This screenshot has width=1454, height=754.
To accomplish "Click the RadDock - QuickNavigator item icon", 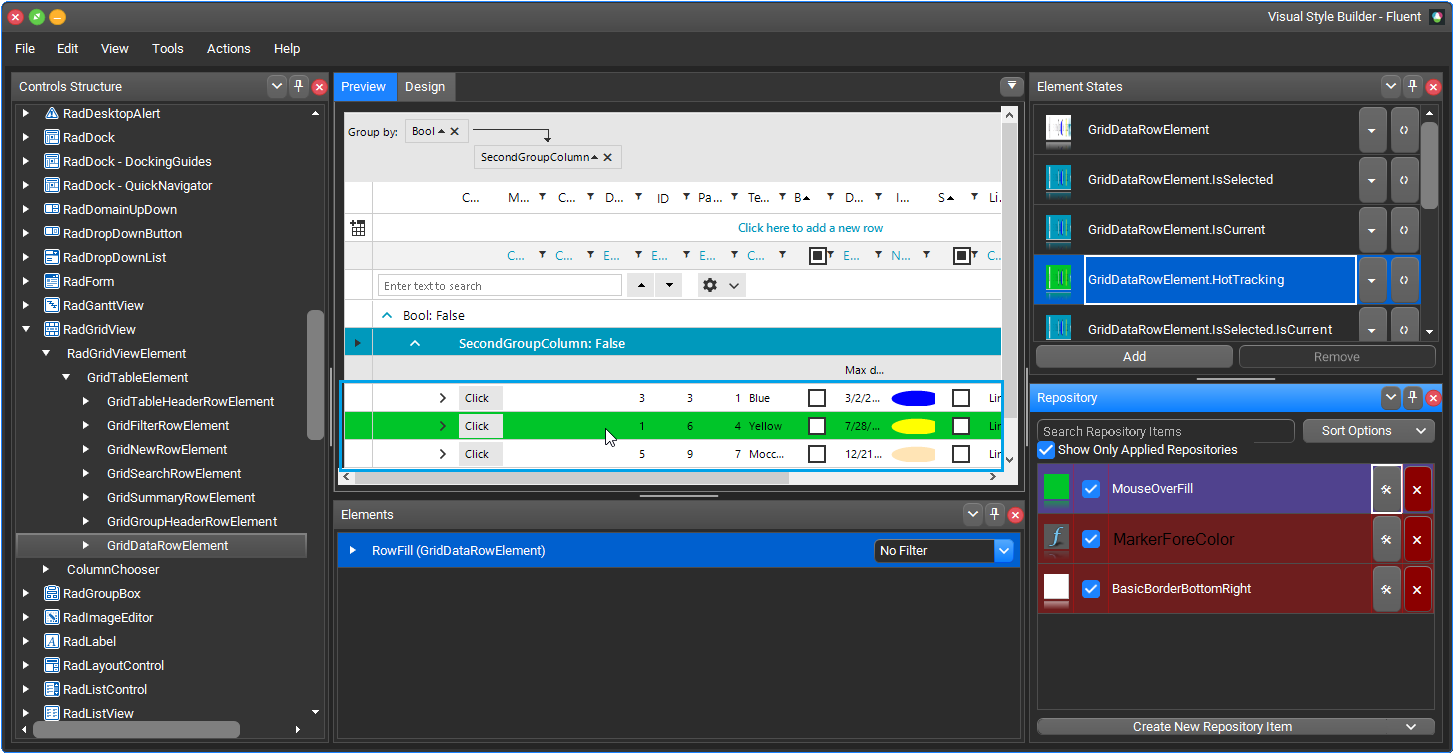I will [52, 186].
